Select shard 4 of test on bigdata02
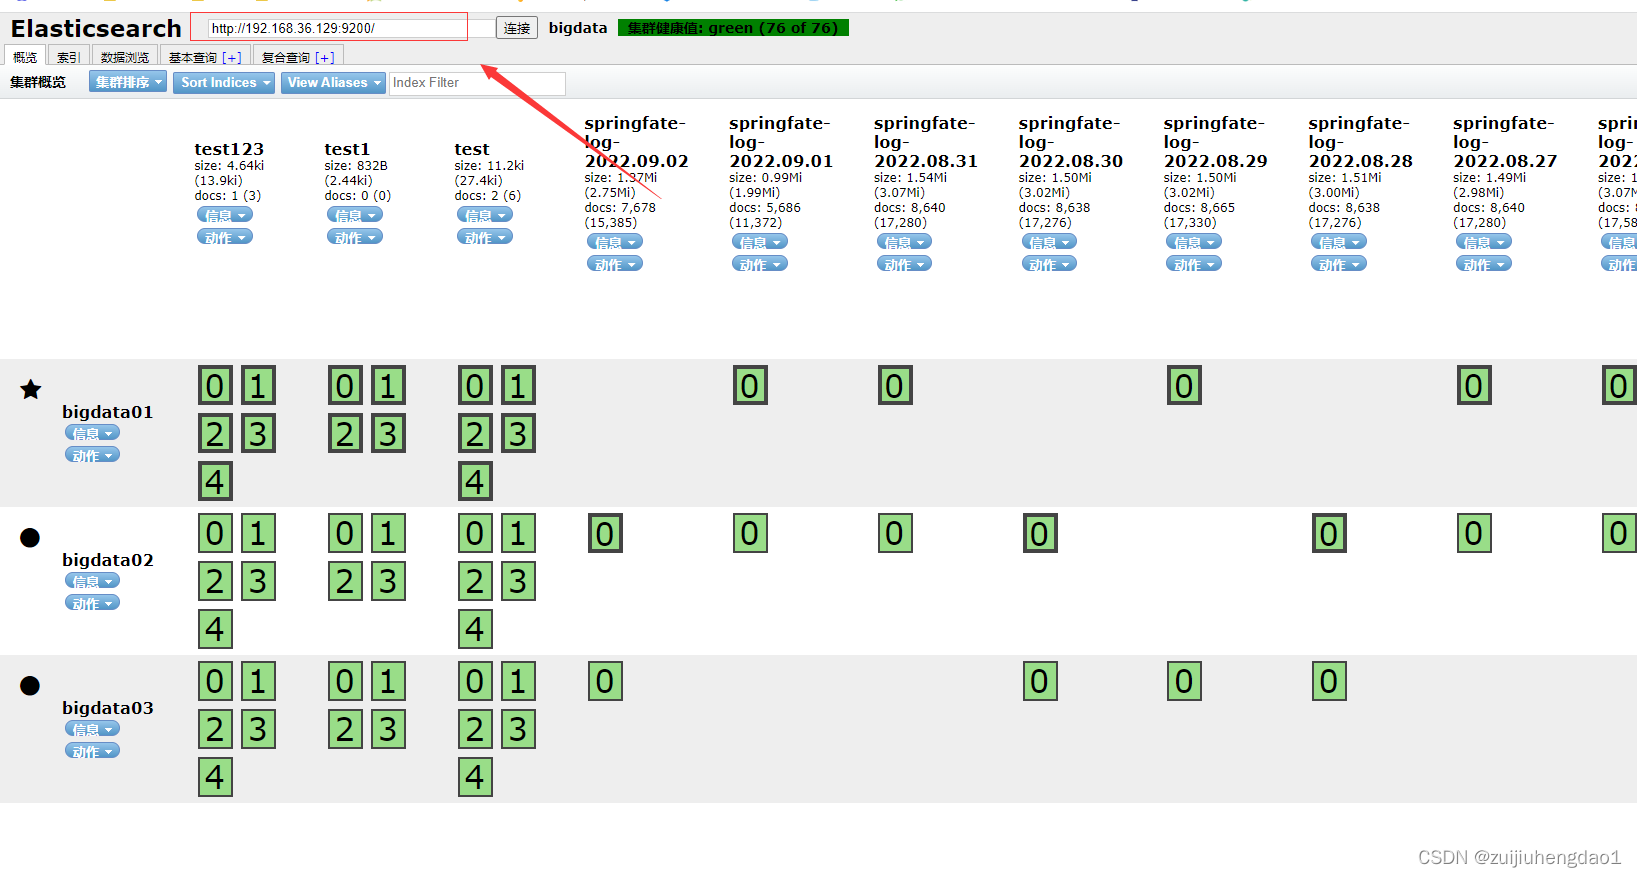The width and height of the screenshot is (1637, 877). [475, 629]
